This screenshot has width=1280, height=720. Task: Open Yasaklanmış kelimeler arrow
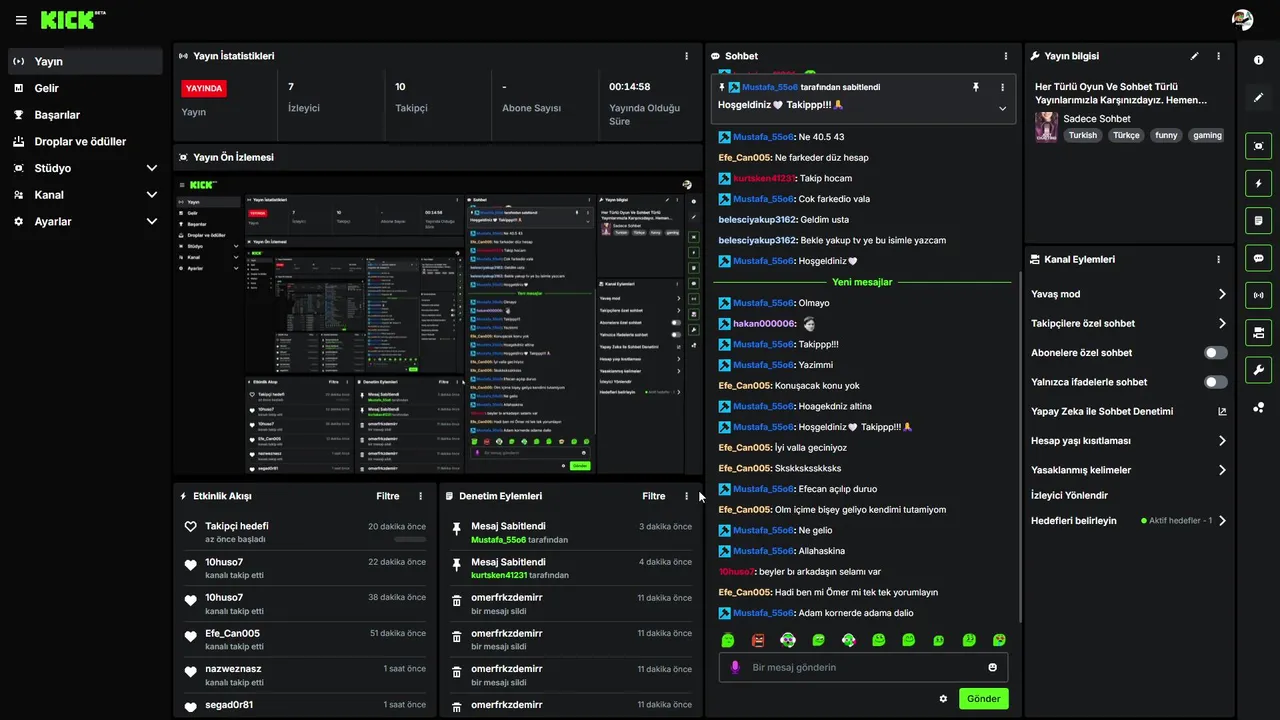tap(1222, 470)
